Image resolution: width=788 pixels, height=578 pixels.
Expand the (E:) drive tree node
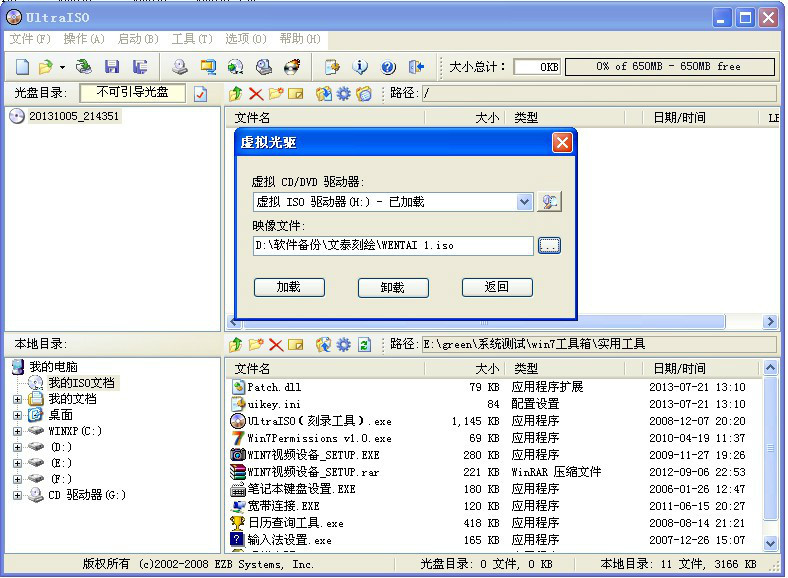(x=18, y=464)
